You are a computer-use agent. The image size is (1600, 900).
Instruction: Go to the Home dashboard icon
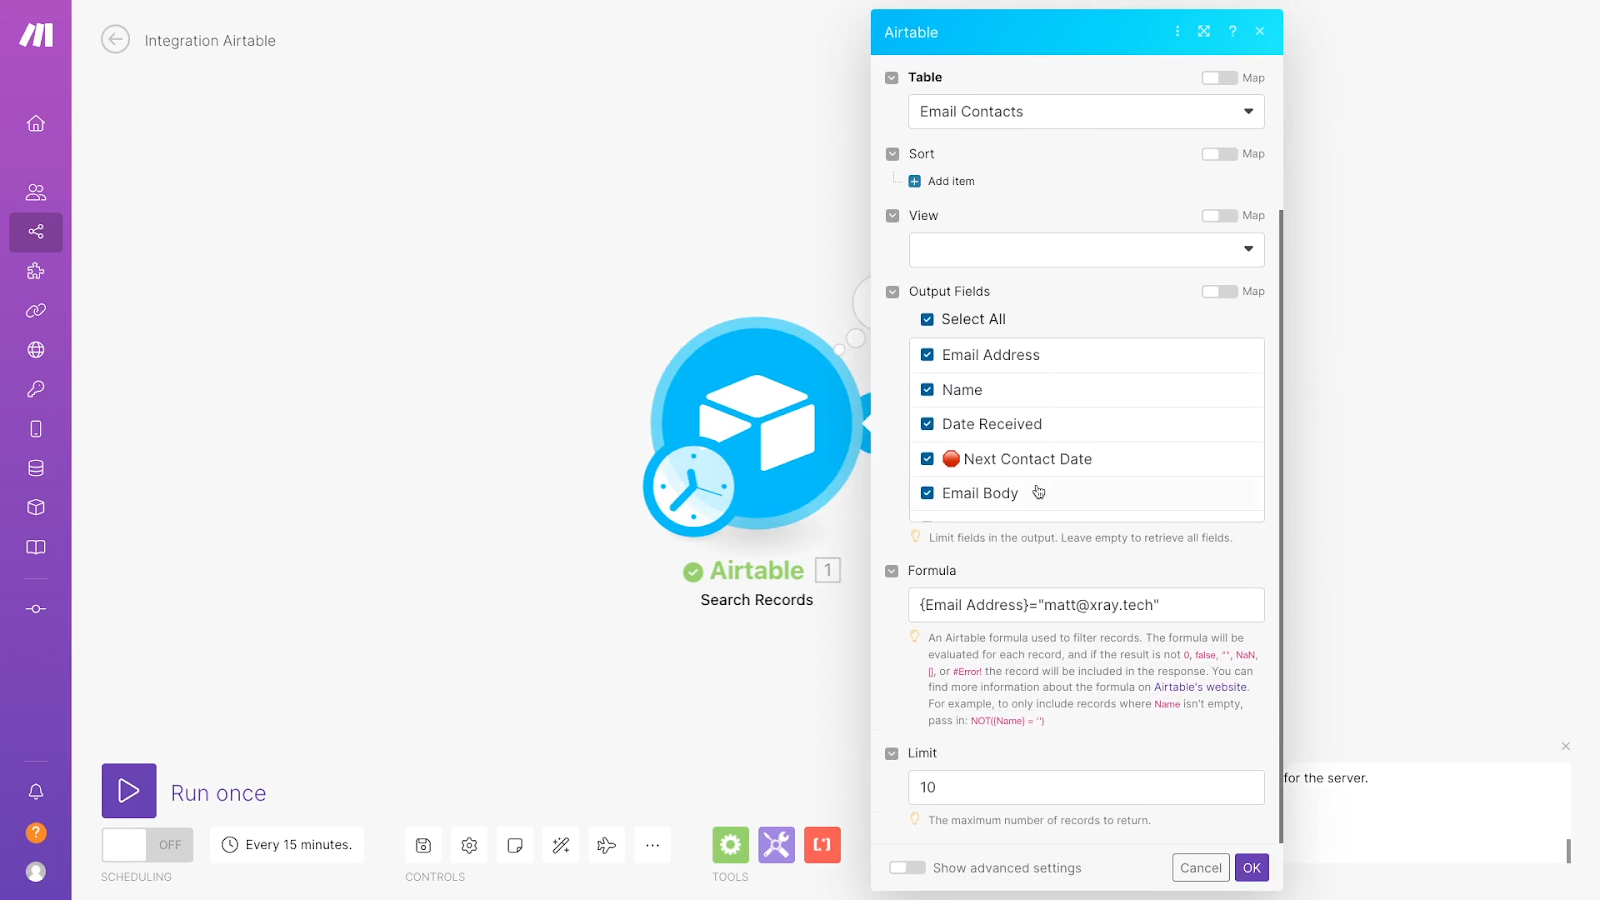pyautogui.click(x=36, y=123)
